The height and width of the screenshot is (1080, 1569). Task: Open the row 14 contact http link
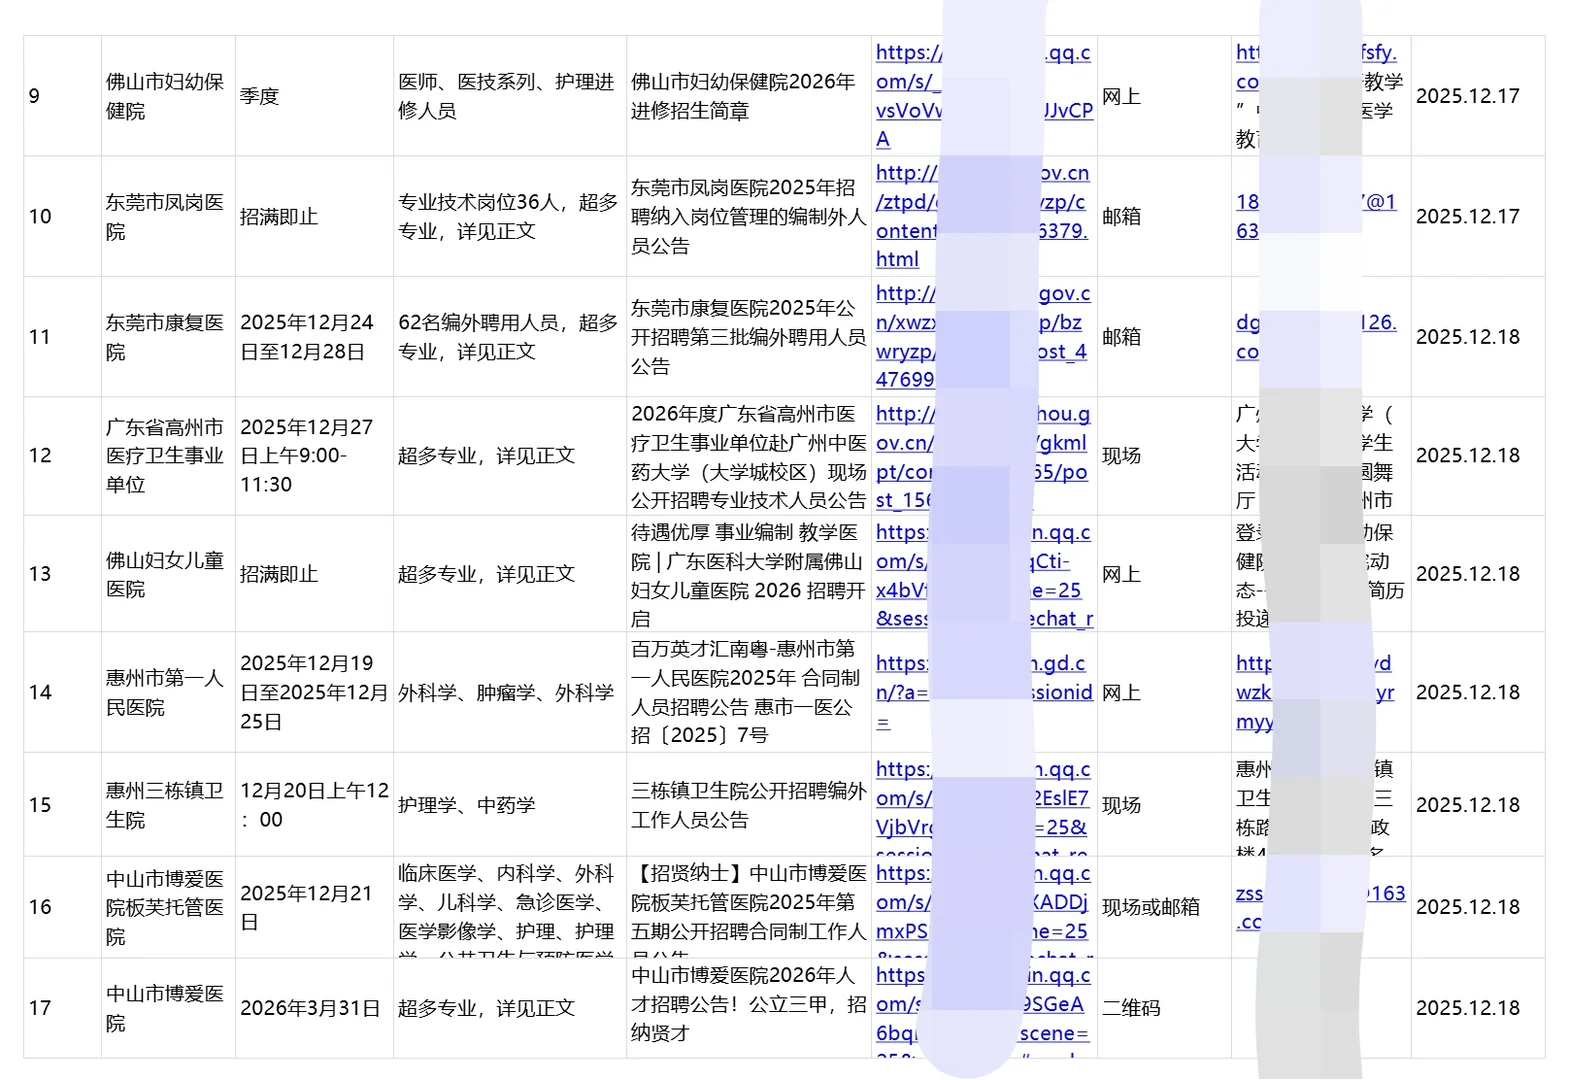click(1314, 692)
